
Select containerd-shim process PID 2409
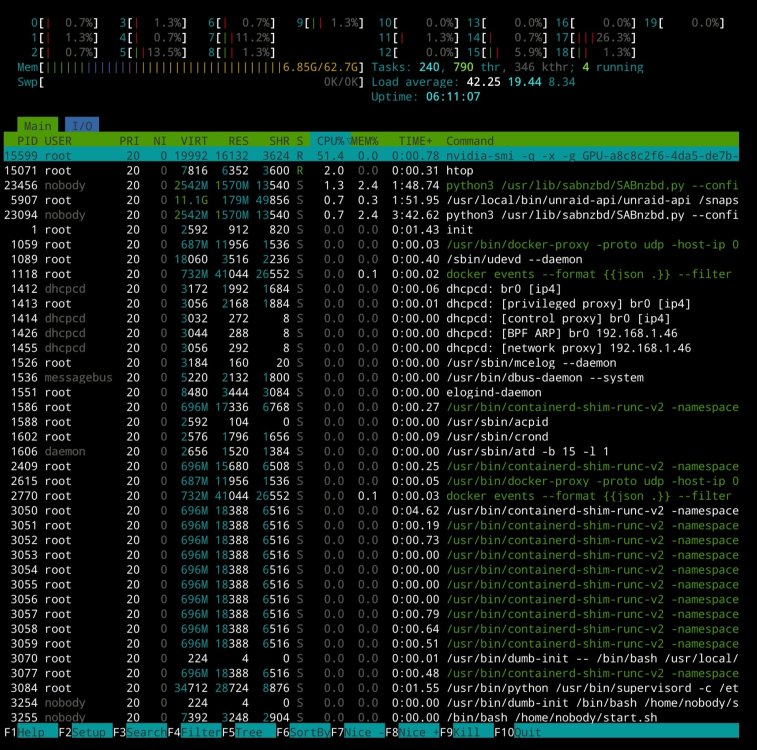371,466
